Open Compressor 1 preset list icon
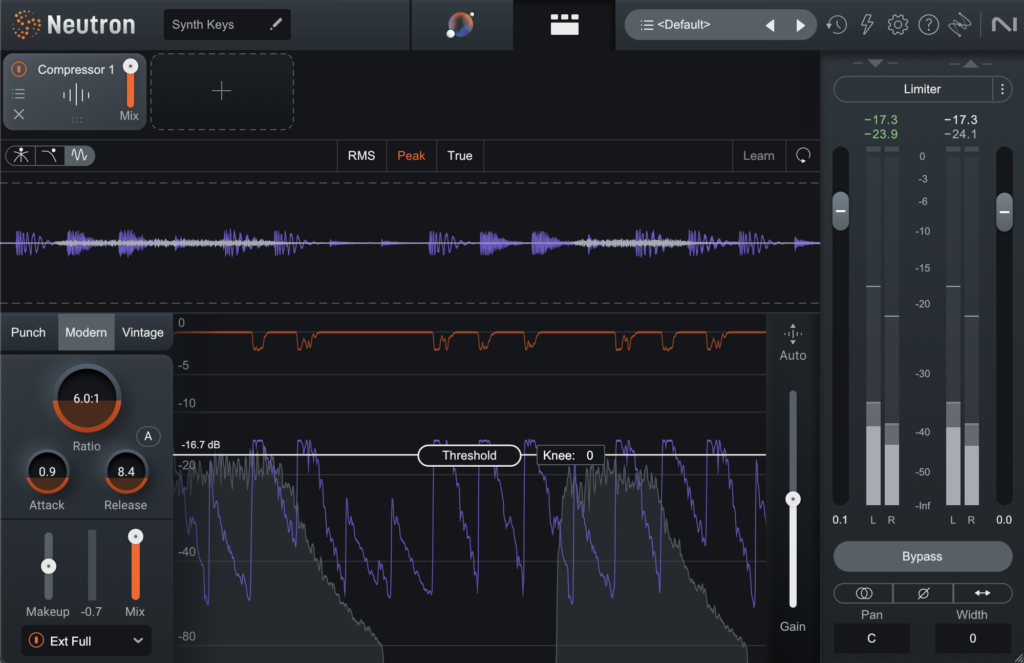 [19, 93]
